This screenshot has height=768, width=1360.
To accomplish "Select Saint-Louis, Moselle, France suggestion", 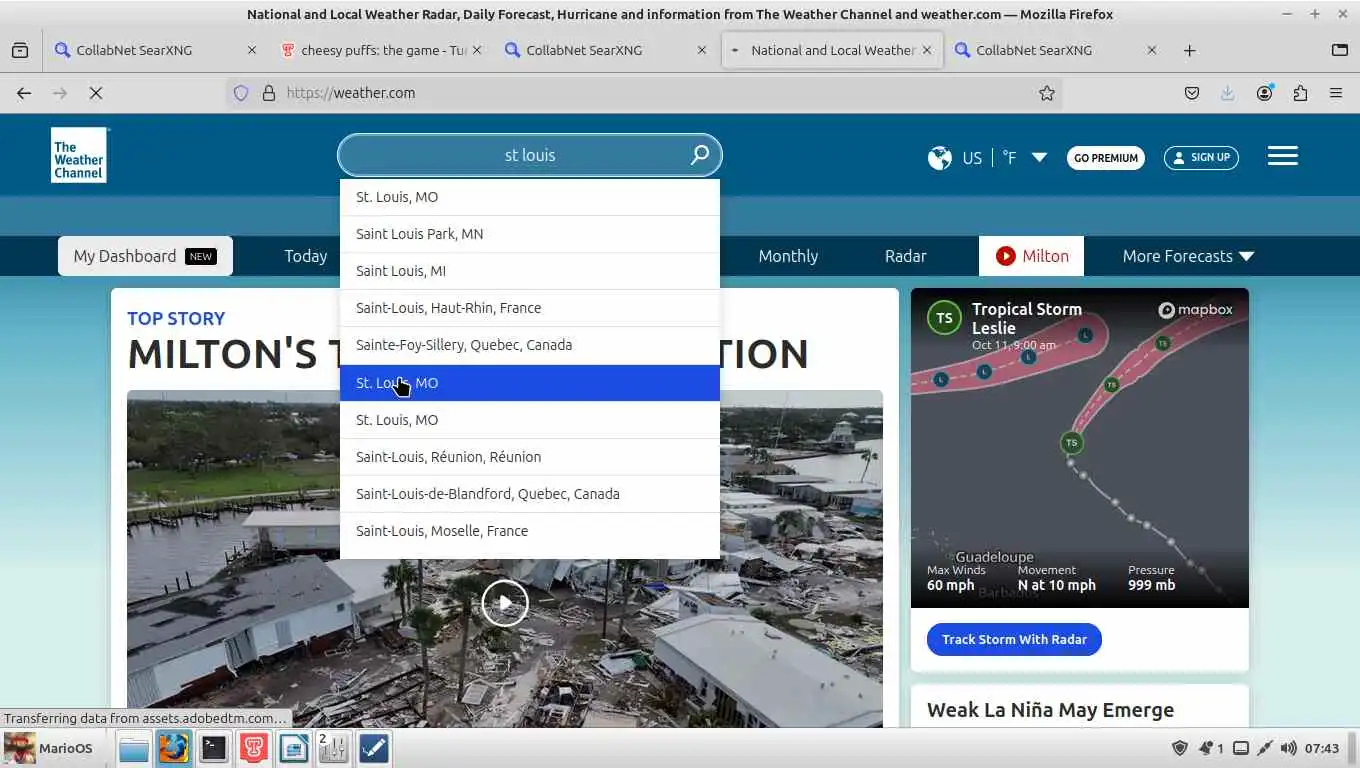I will click(x=530, y=531).
